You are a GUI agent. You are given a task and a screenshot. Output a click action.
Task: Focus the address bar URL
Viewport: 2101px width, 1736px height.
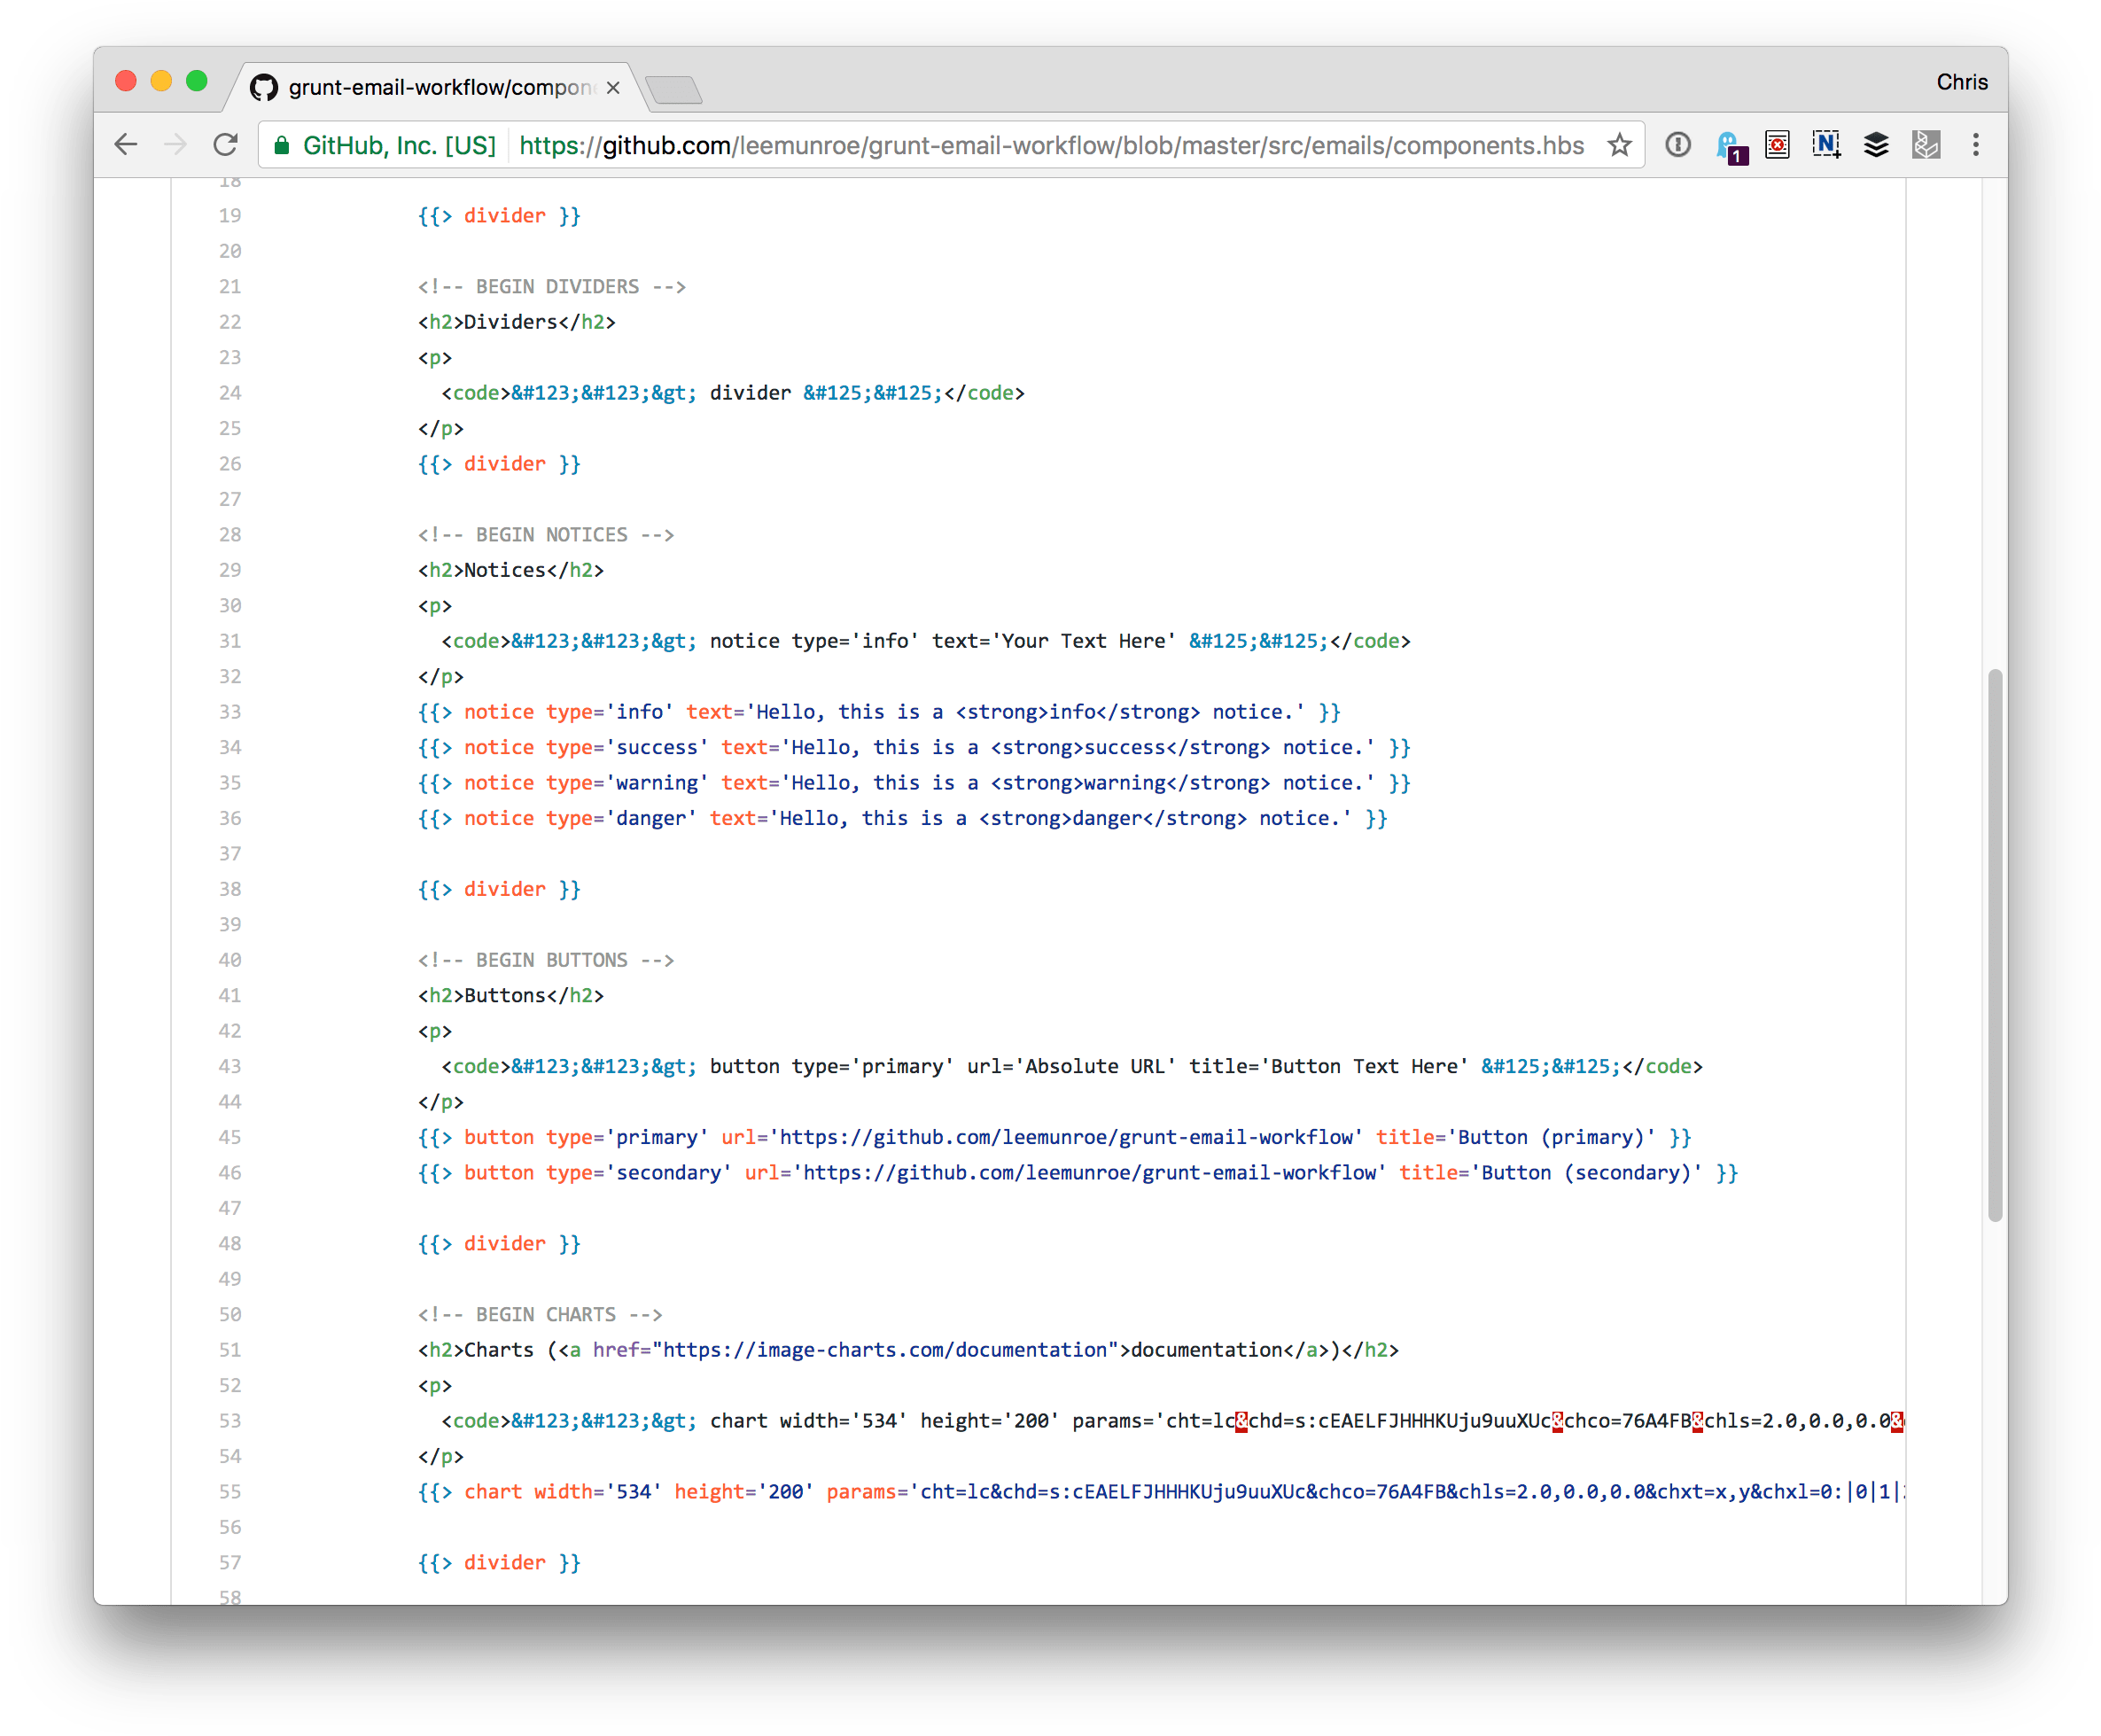pos(1051,146)
